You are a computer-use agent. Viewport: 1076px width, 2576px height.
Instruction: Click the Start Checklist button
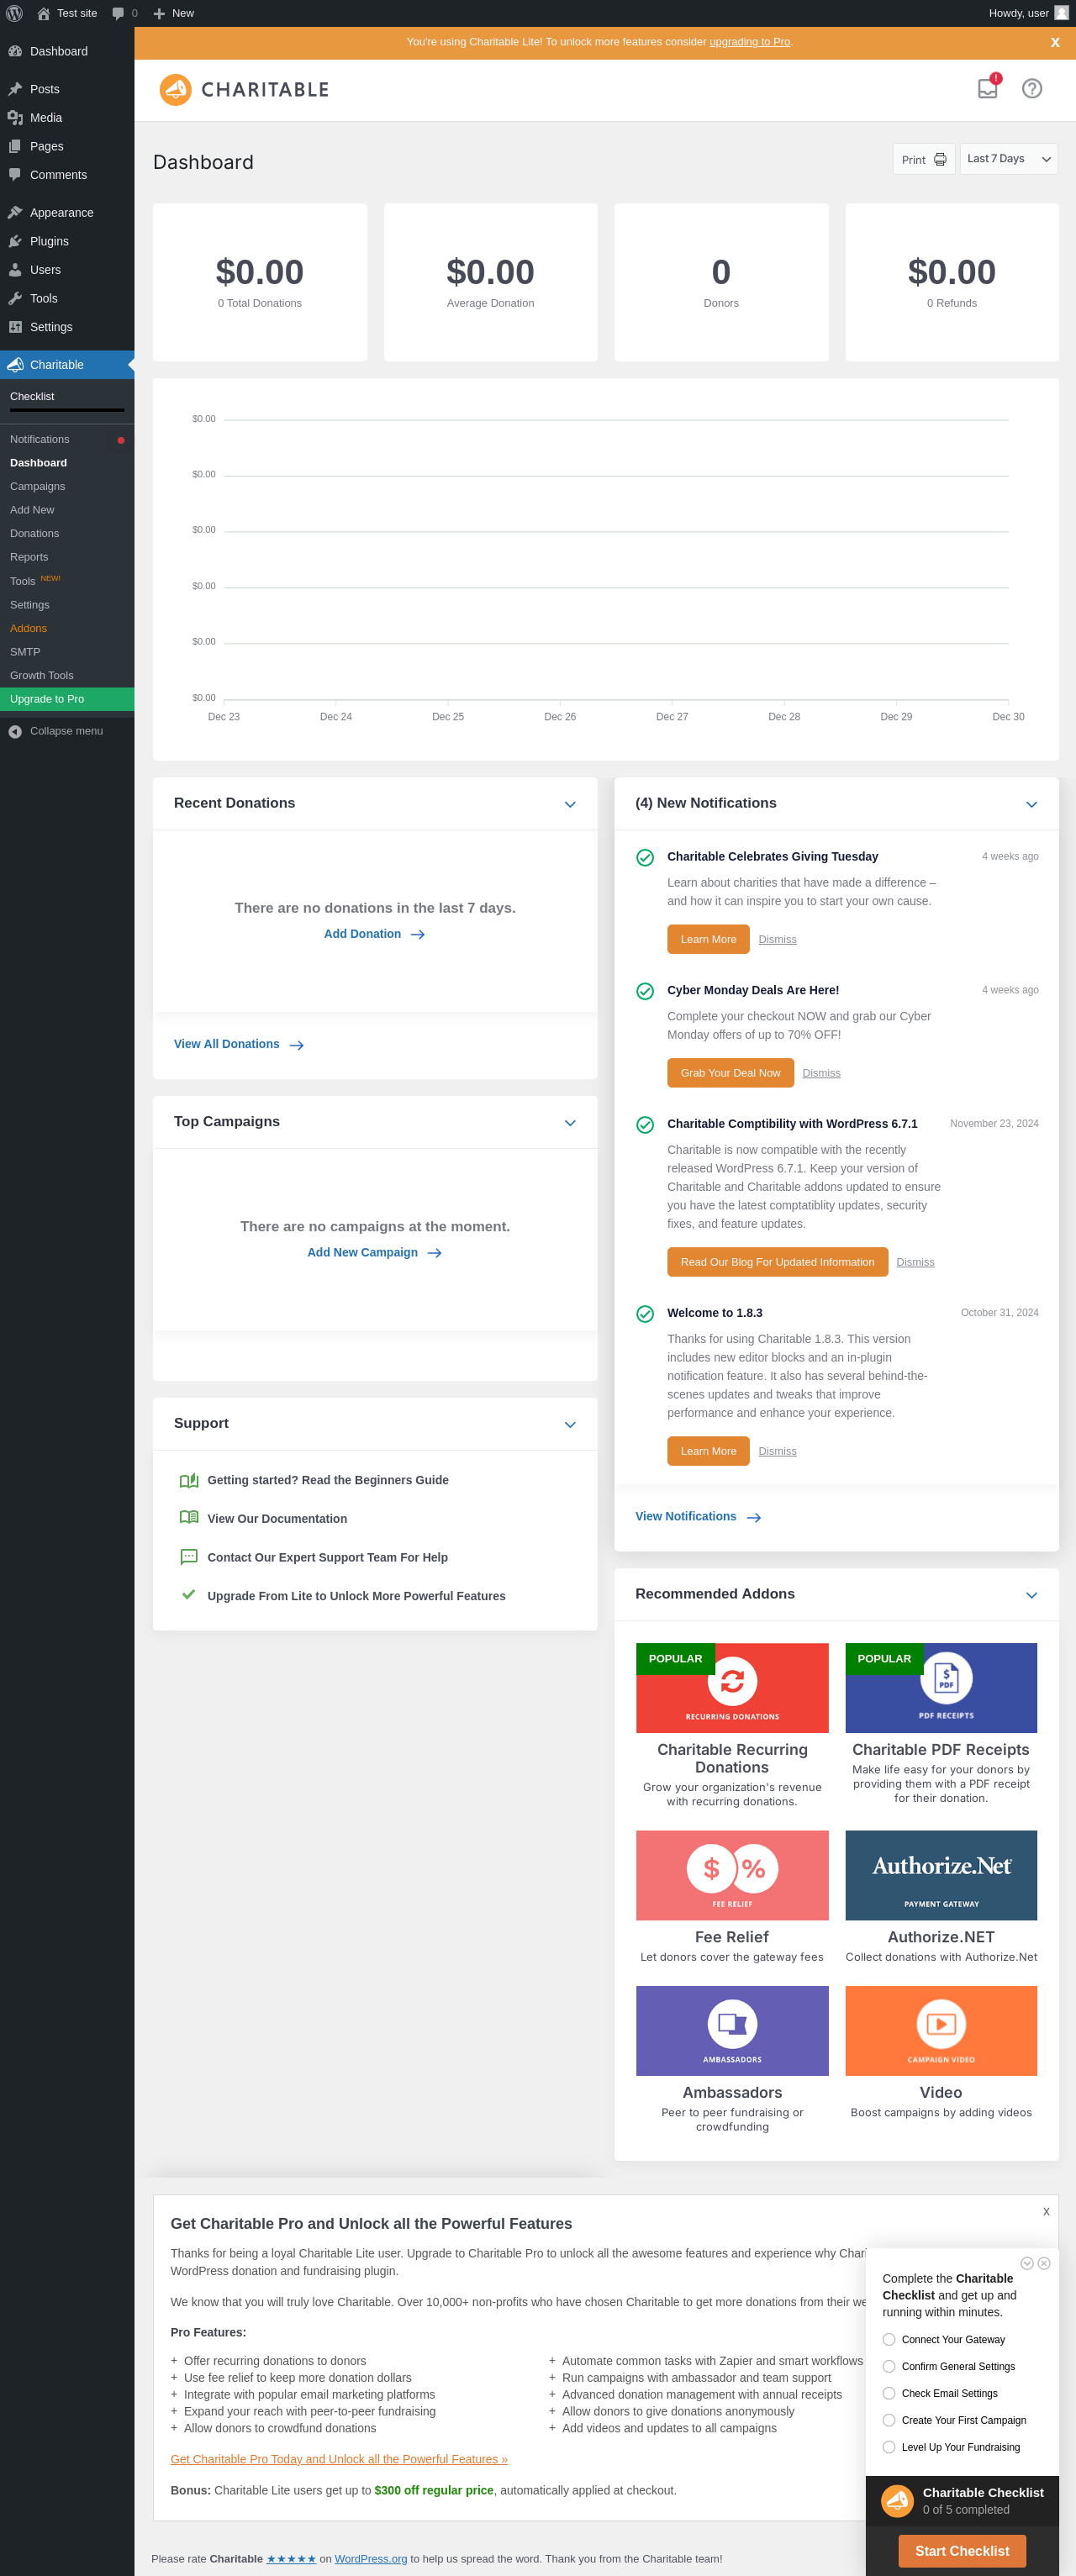click(961, 2551)
